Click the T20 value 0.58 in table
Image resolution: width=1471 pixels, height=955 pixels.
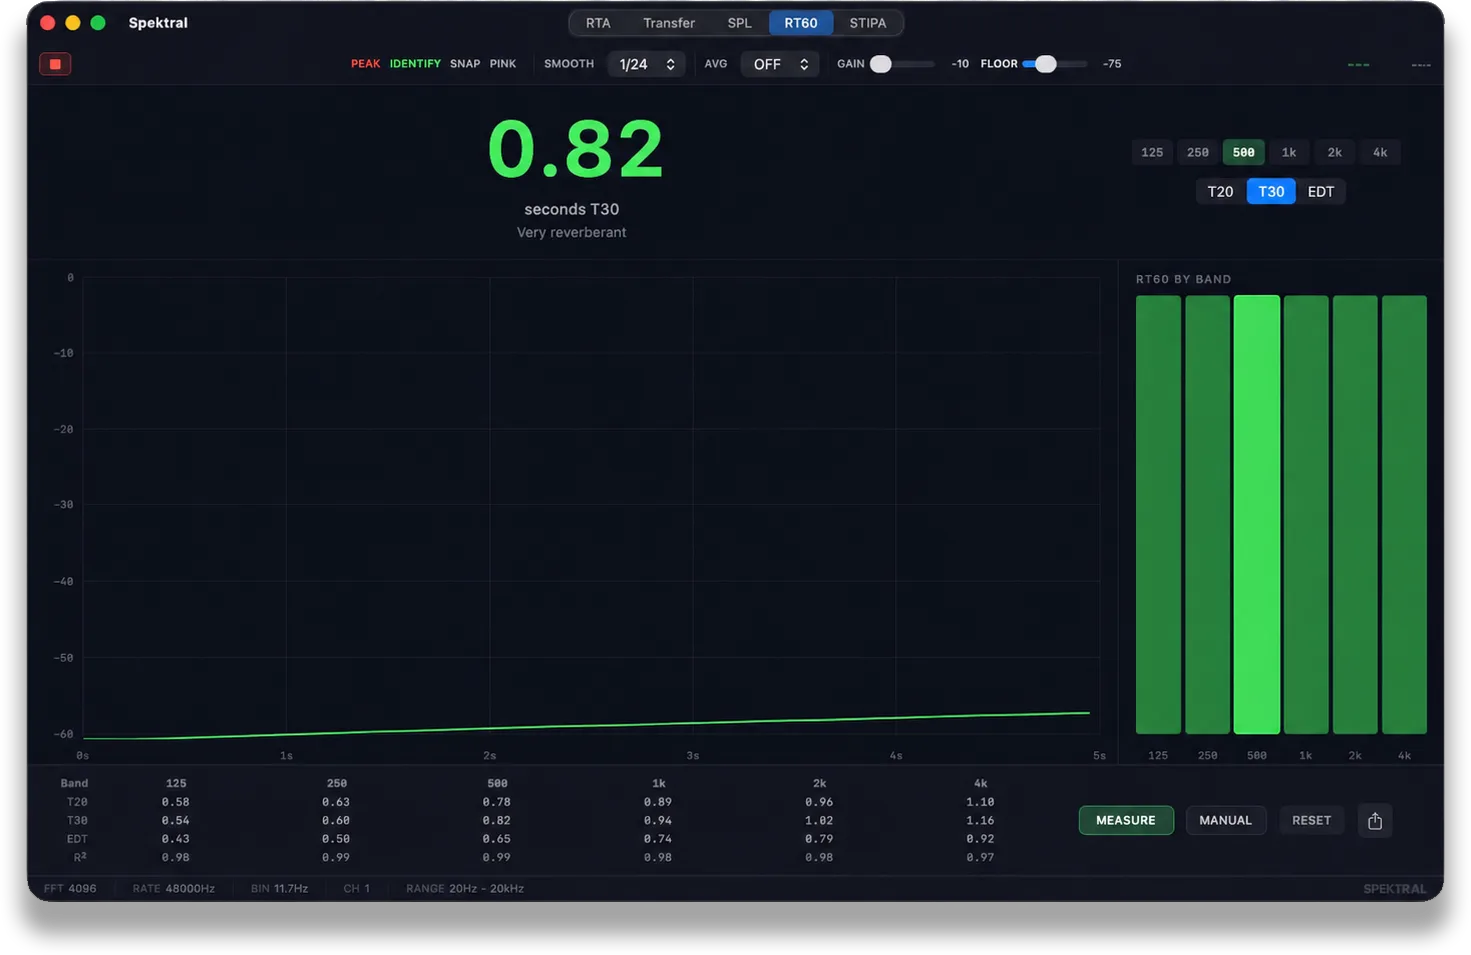click(176, 802)
